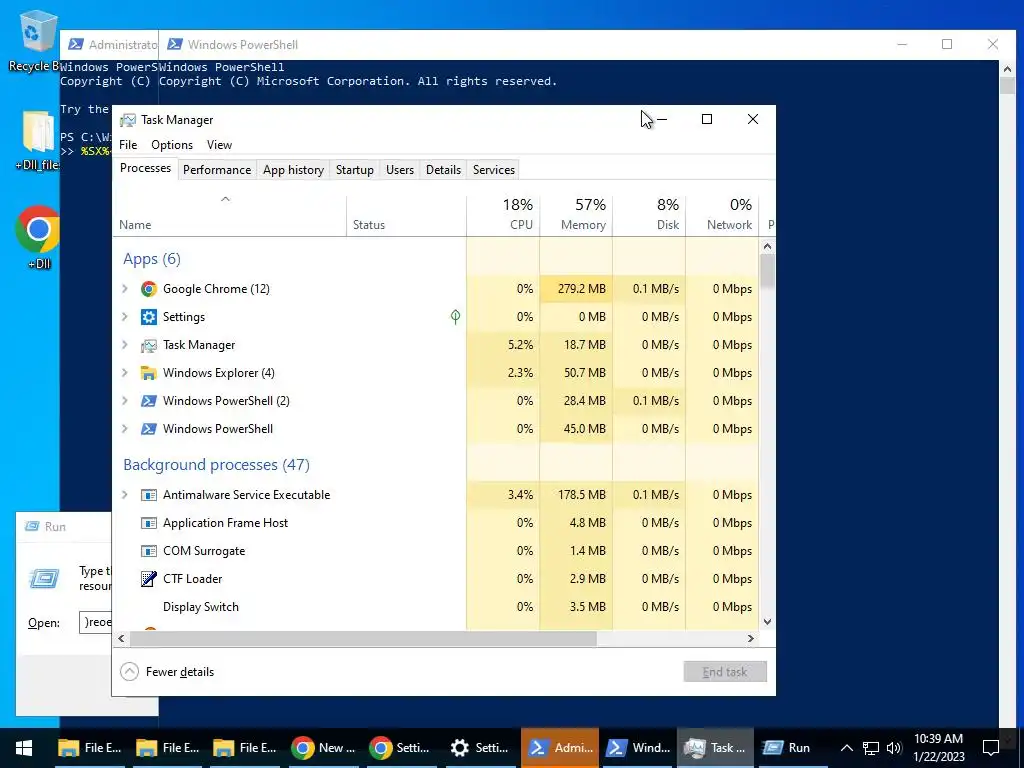Click the horizontal scrollbar right arrow

751,639
